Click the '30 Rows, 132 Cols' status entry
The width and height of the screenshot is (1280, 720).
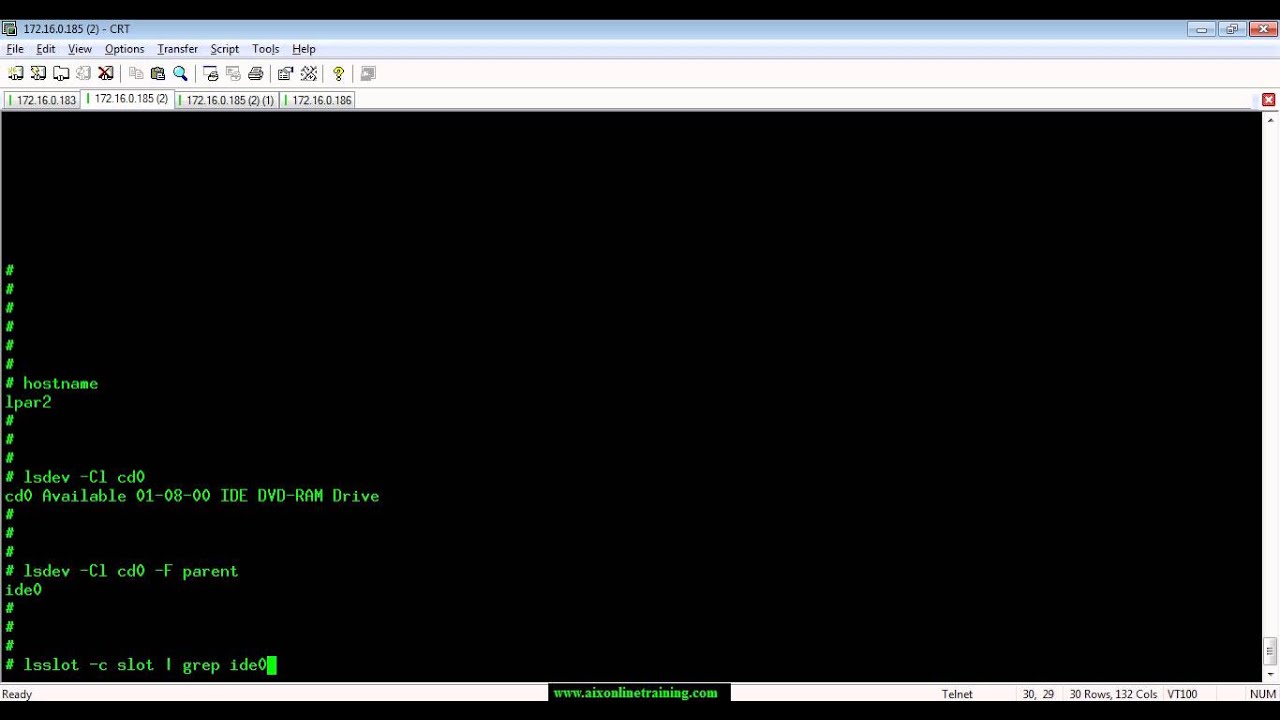1113,694
